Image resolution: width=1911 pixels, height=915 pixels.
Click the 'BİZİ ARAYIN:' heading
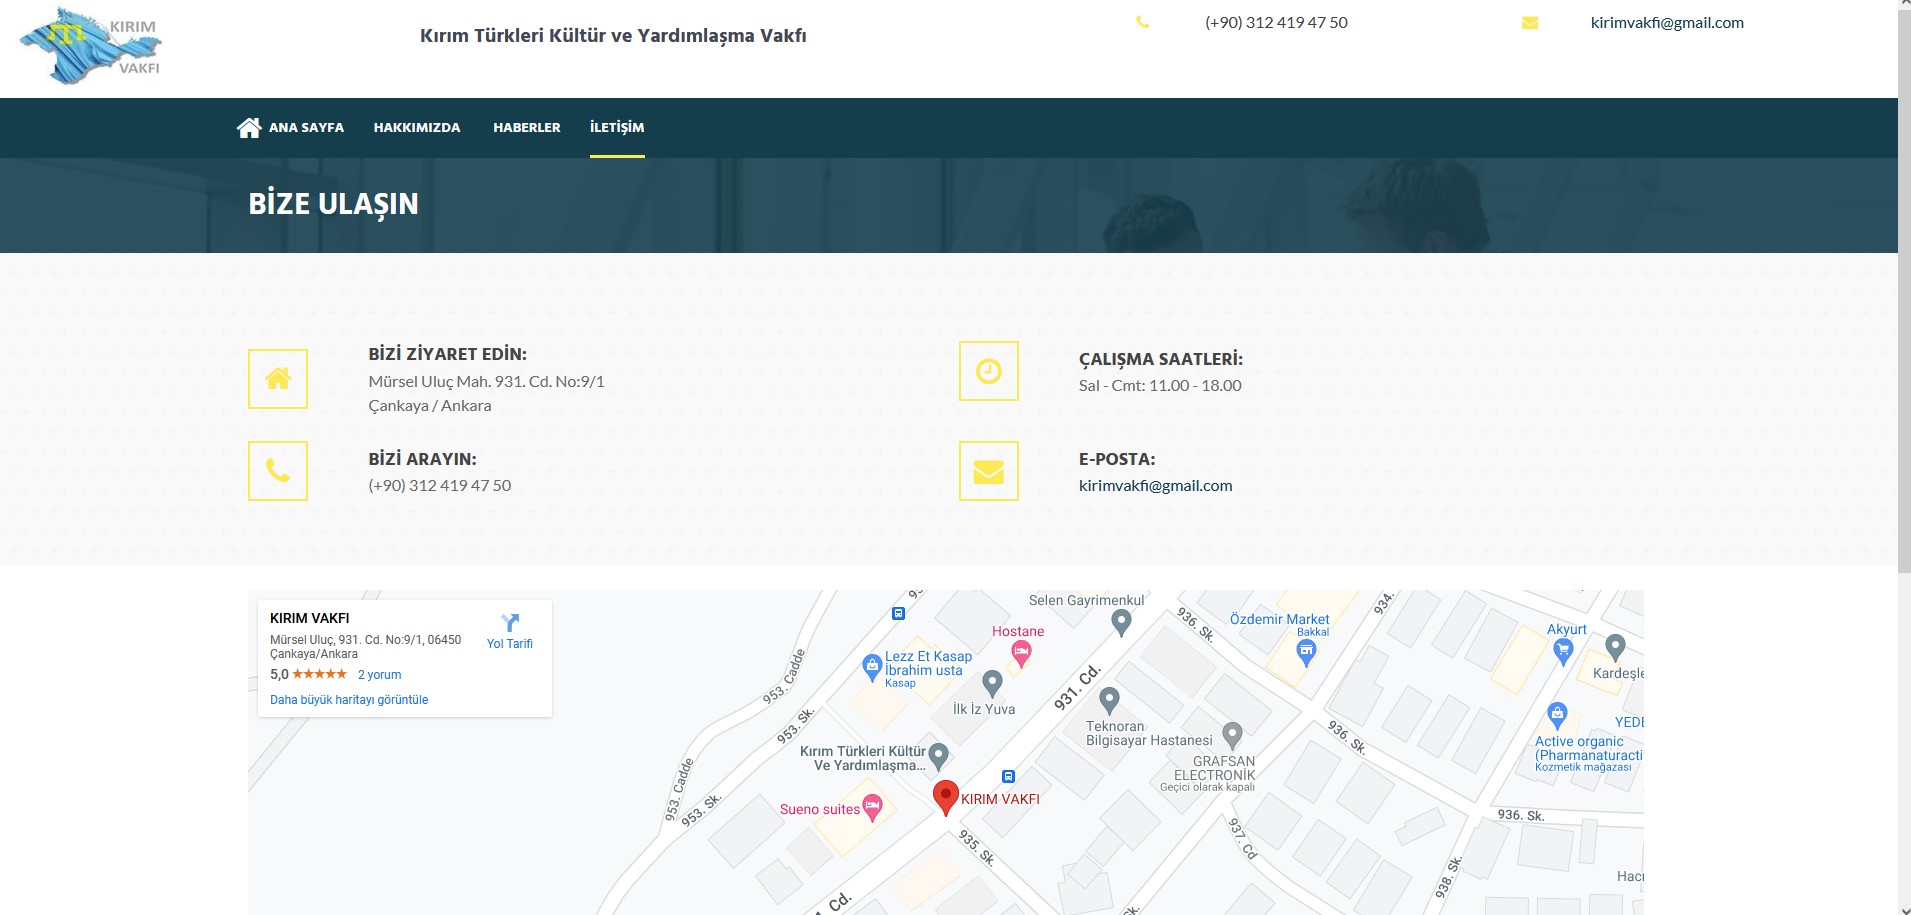pyautogui.click(x=422, y=459)
